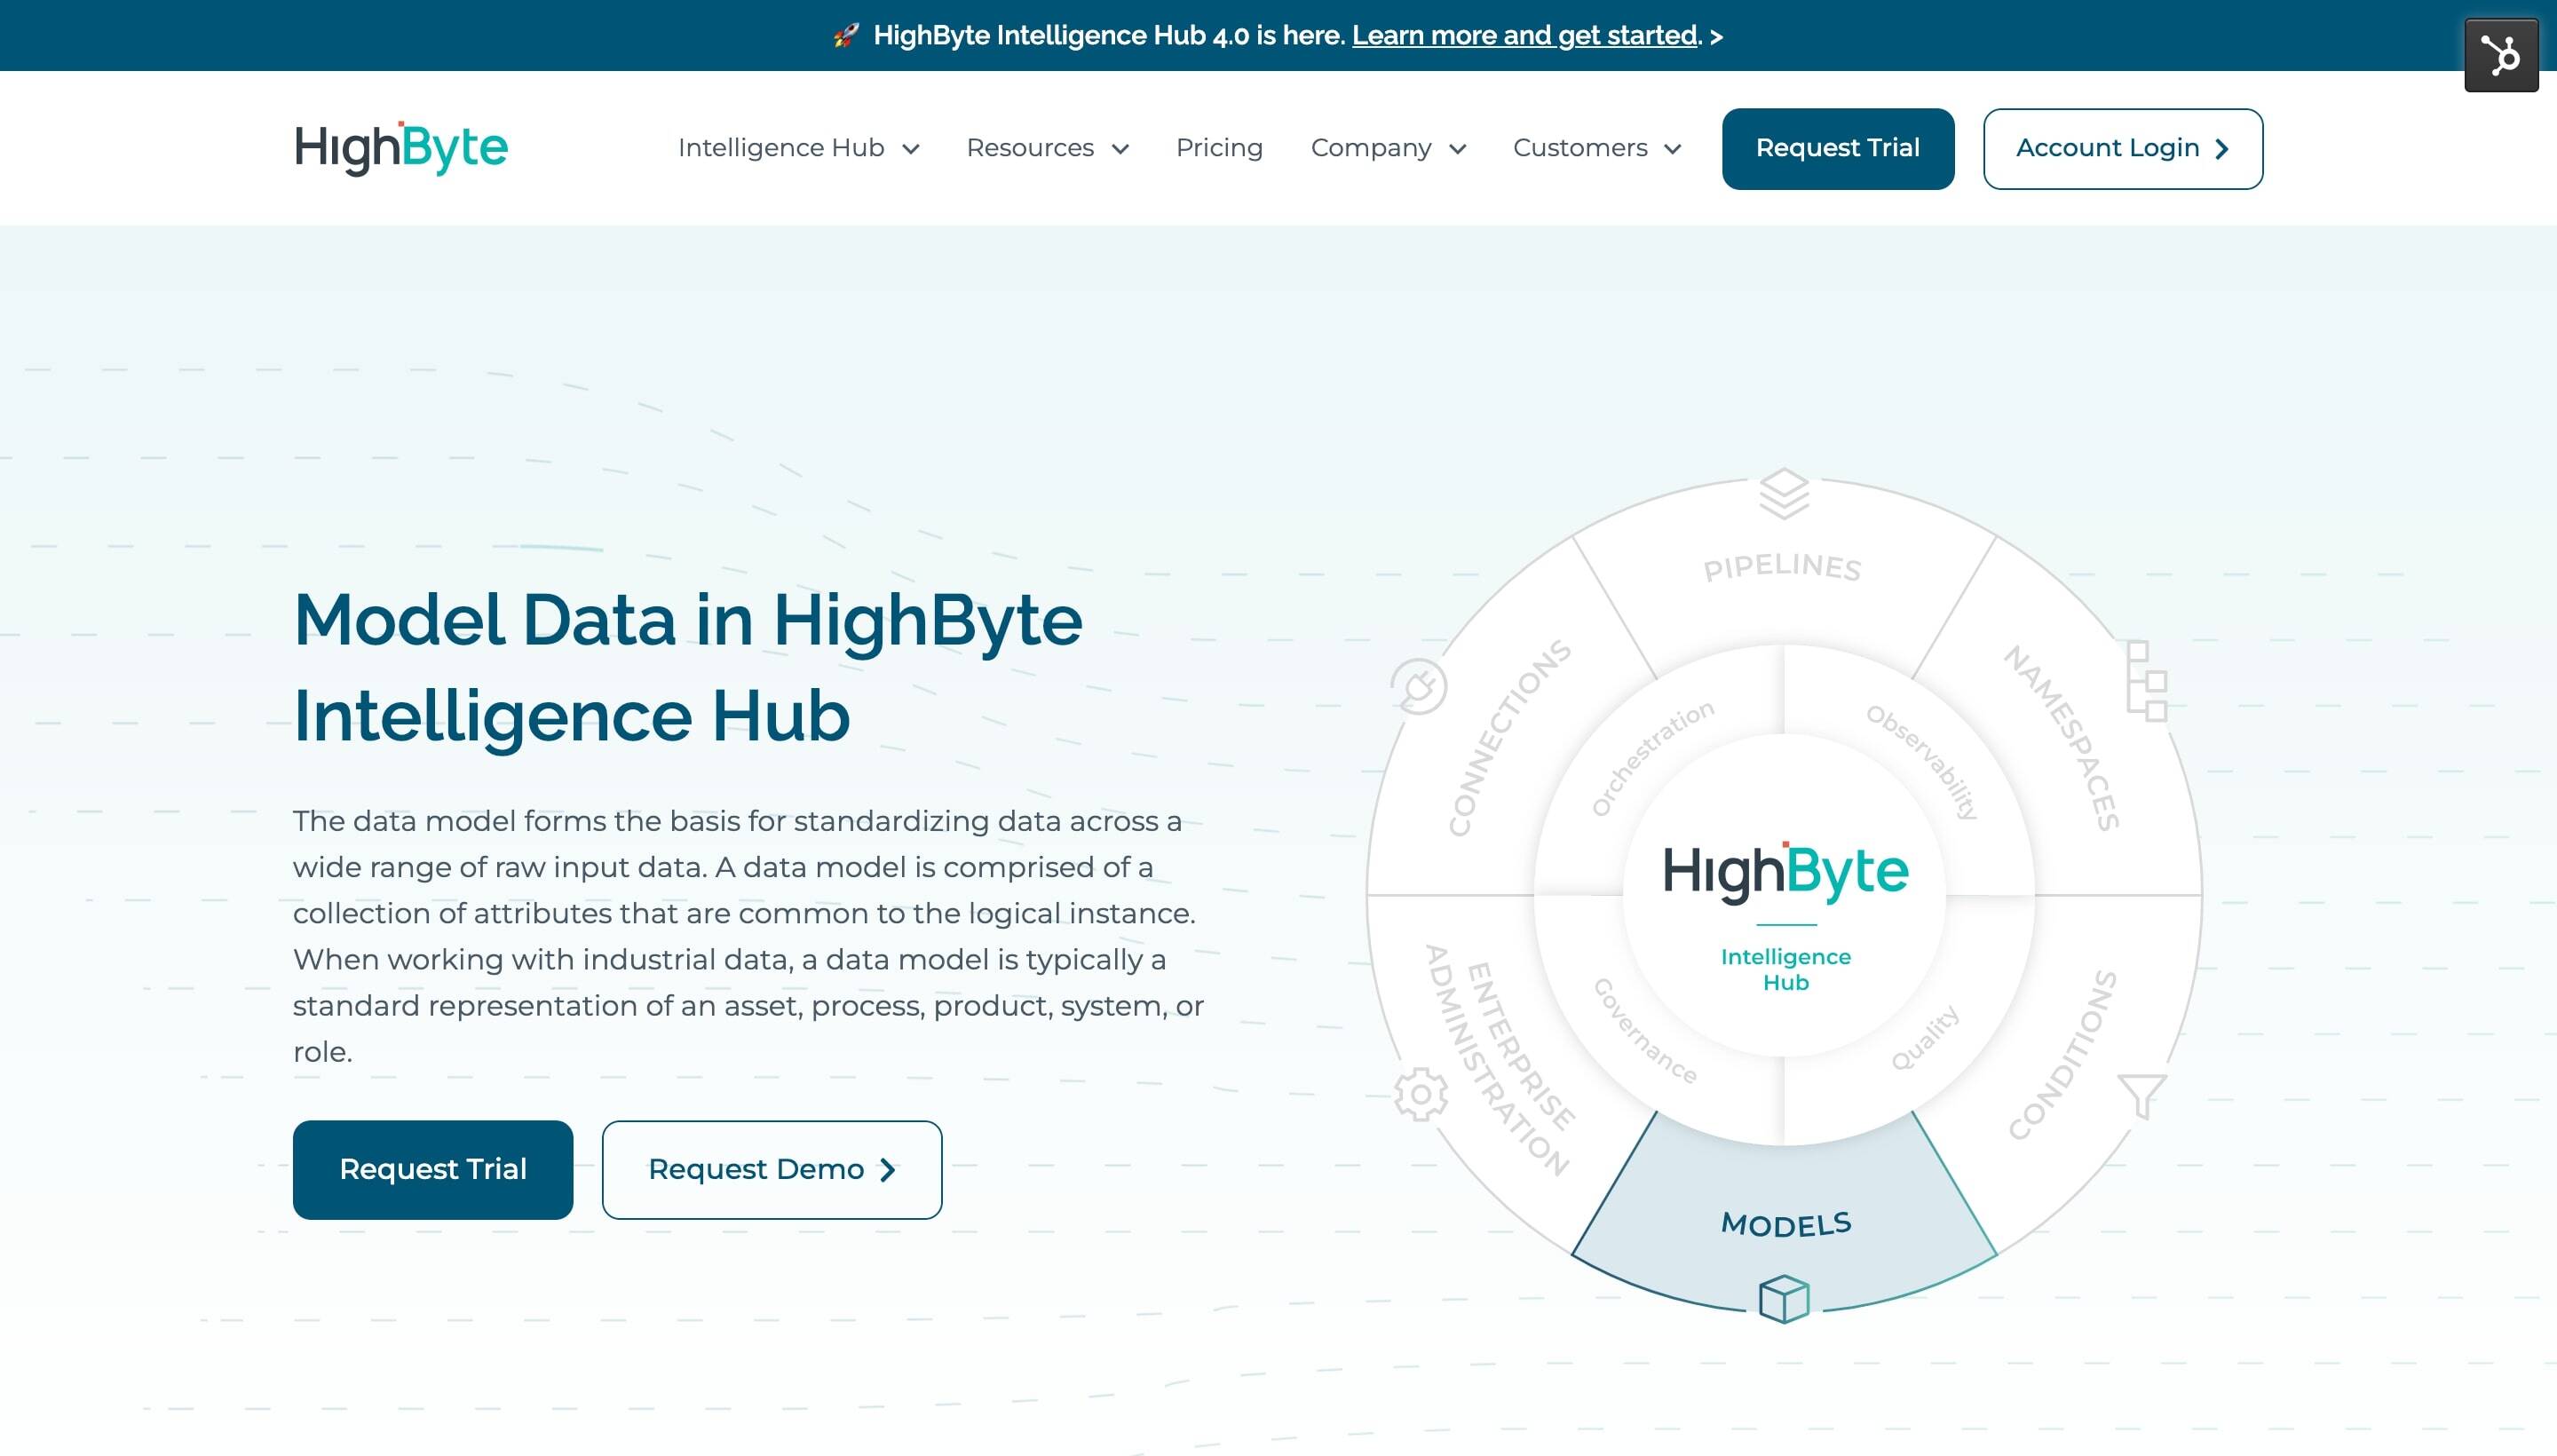Viewport: 2557px width, 1456px height.
Task: Click the Model Data in HighByte heading
Action: 688,667
